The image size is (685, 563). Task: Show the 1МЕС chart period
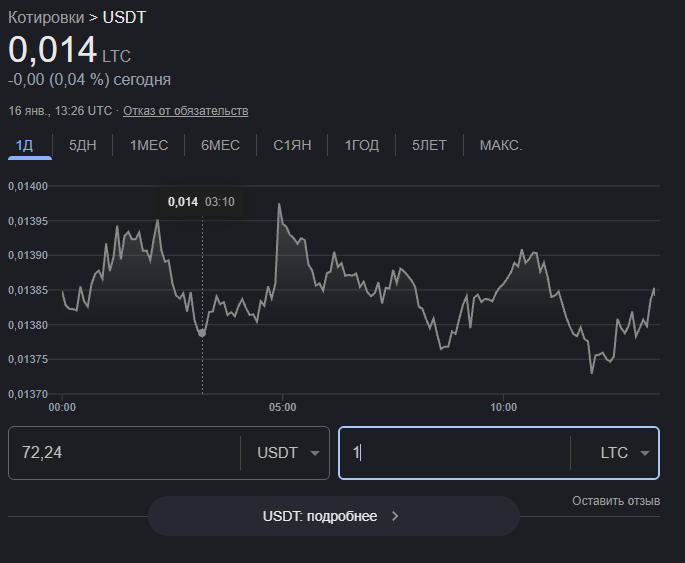click(149, 145)
